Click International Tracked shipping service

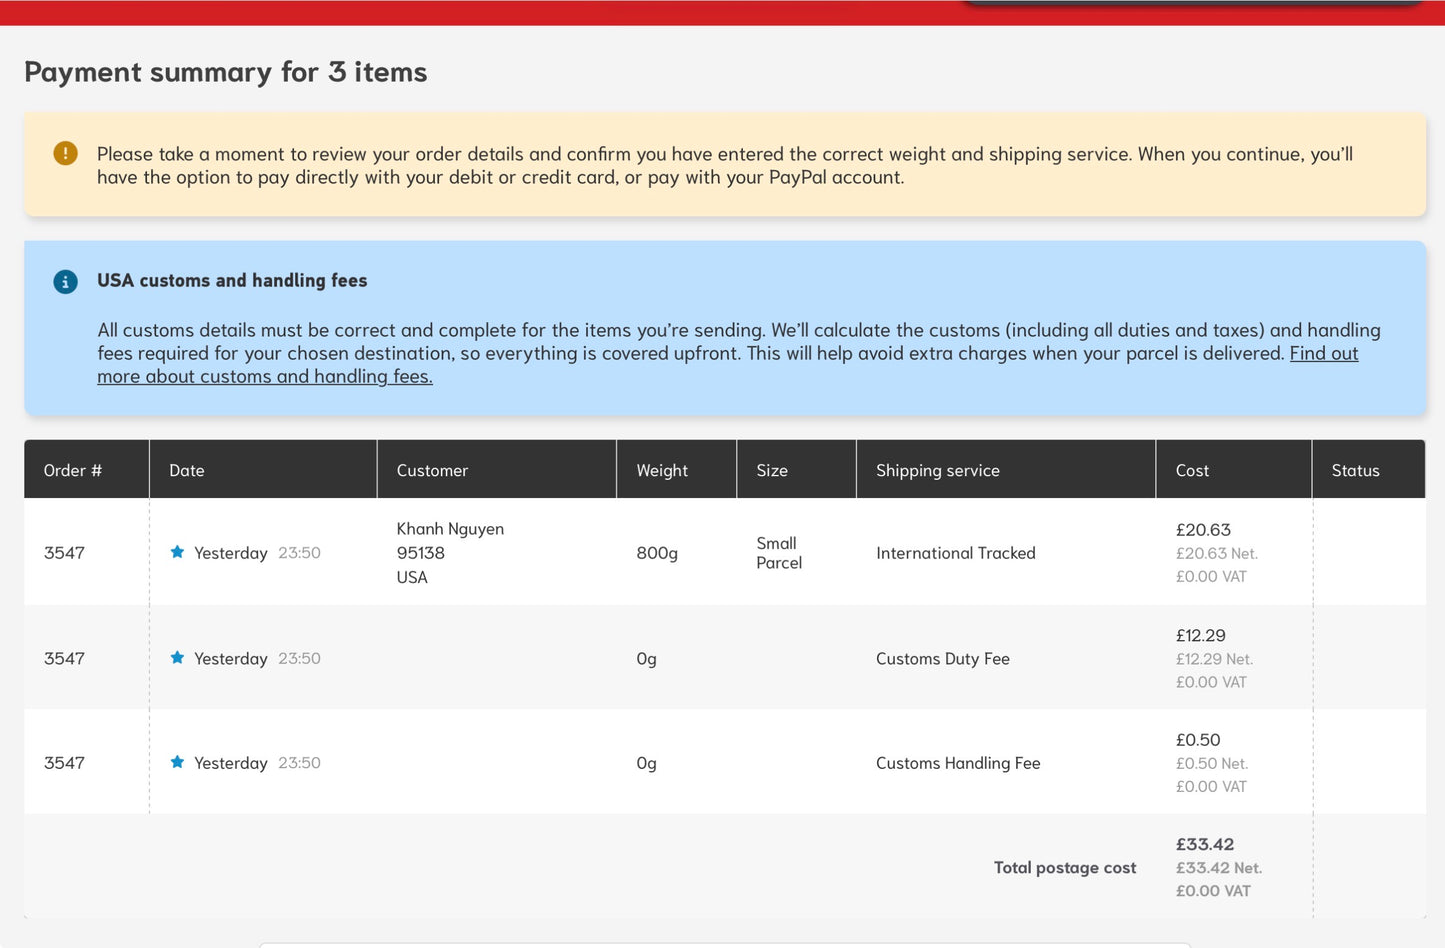point(956,553)
